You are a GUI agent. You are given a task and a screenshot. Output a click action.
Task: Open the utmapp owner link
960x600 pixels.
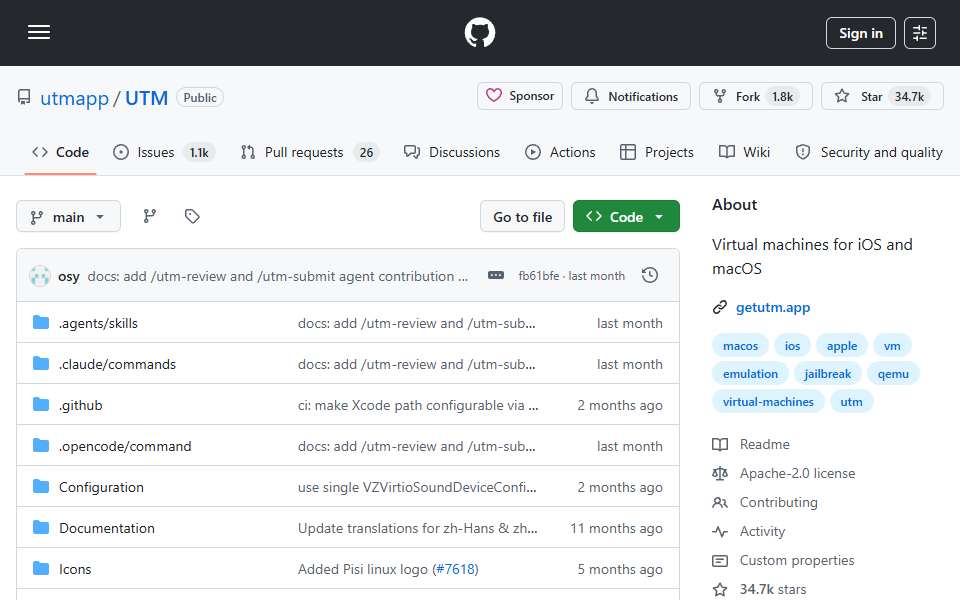click(x=74, y=98)
